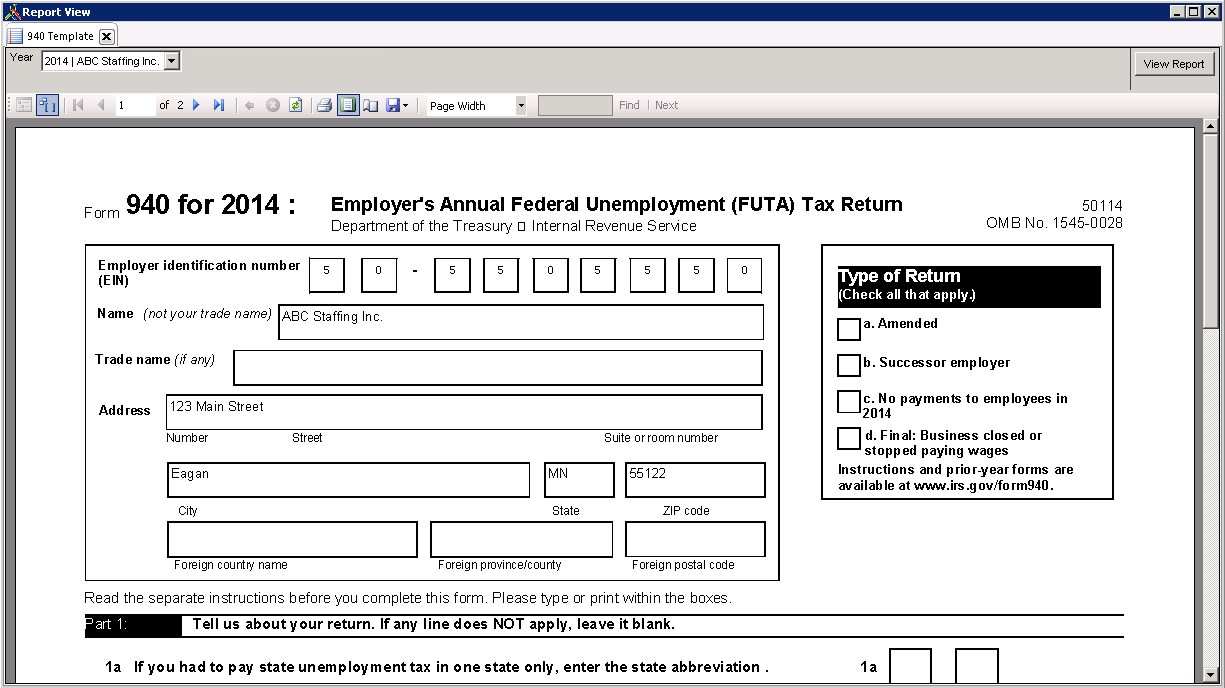
Task: Expand the Page Width zoom dropdown
Action: (x=520, y=105)
